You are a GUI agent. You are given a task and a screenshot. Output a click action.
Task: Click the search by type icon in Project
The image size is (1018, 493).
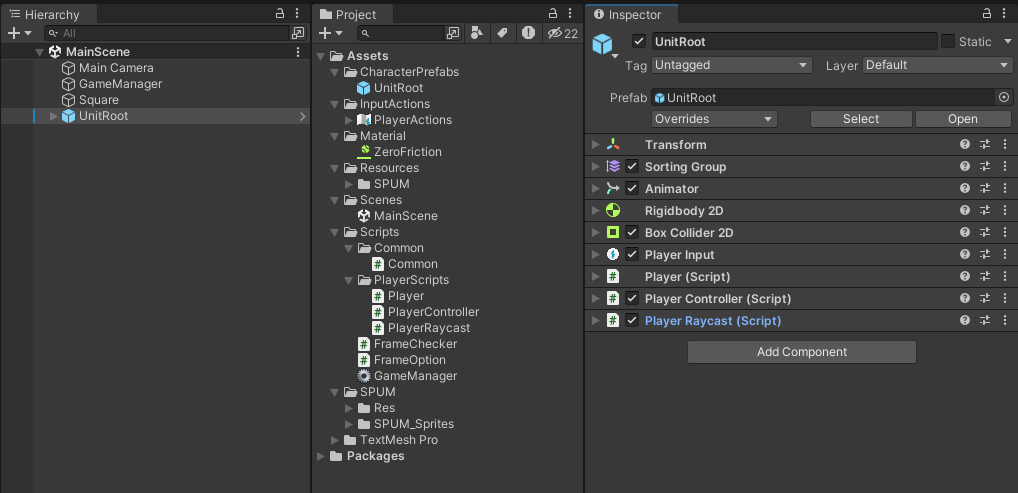[477, 33]
